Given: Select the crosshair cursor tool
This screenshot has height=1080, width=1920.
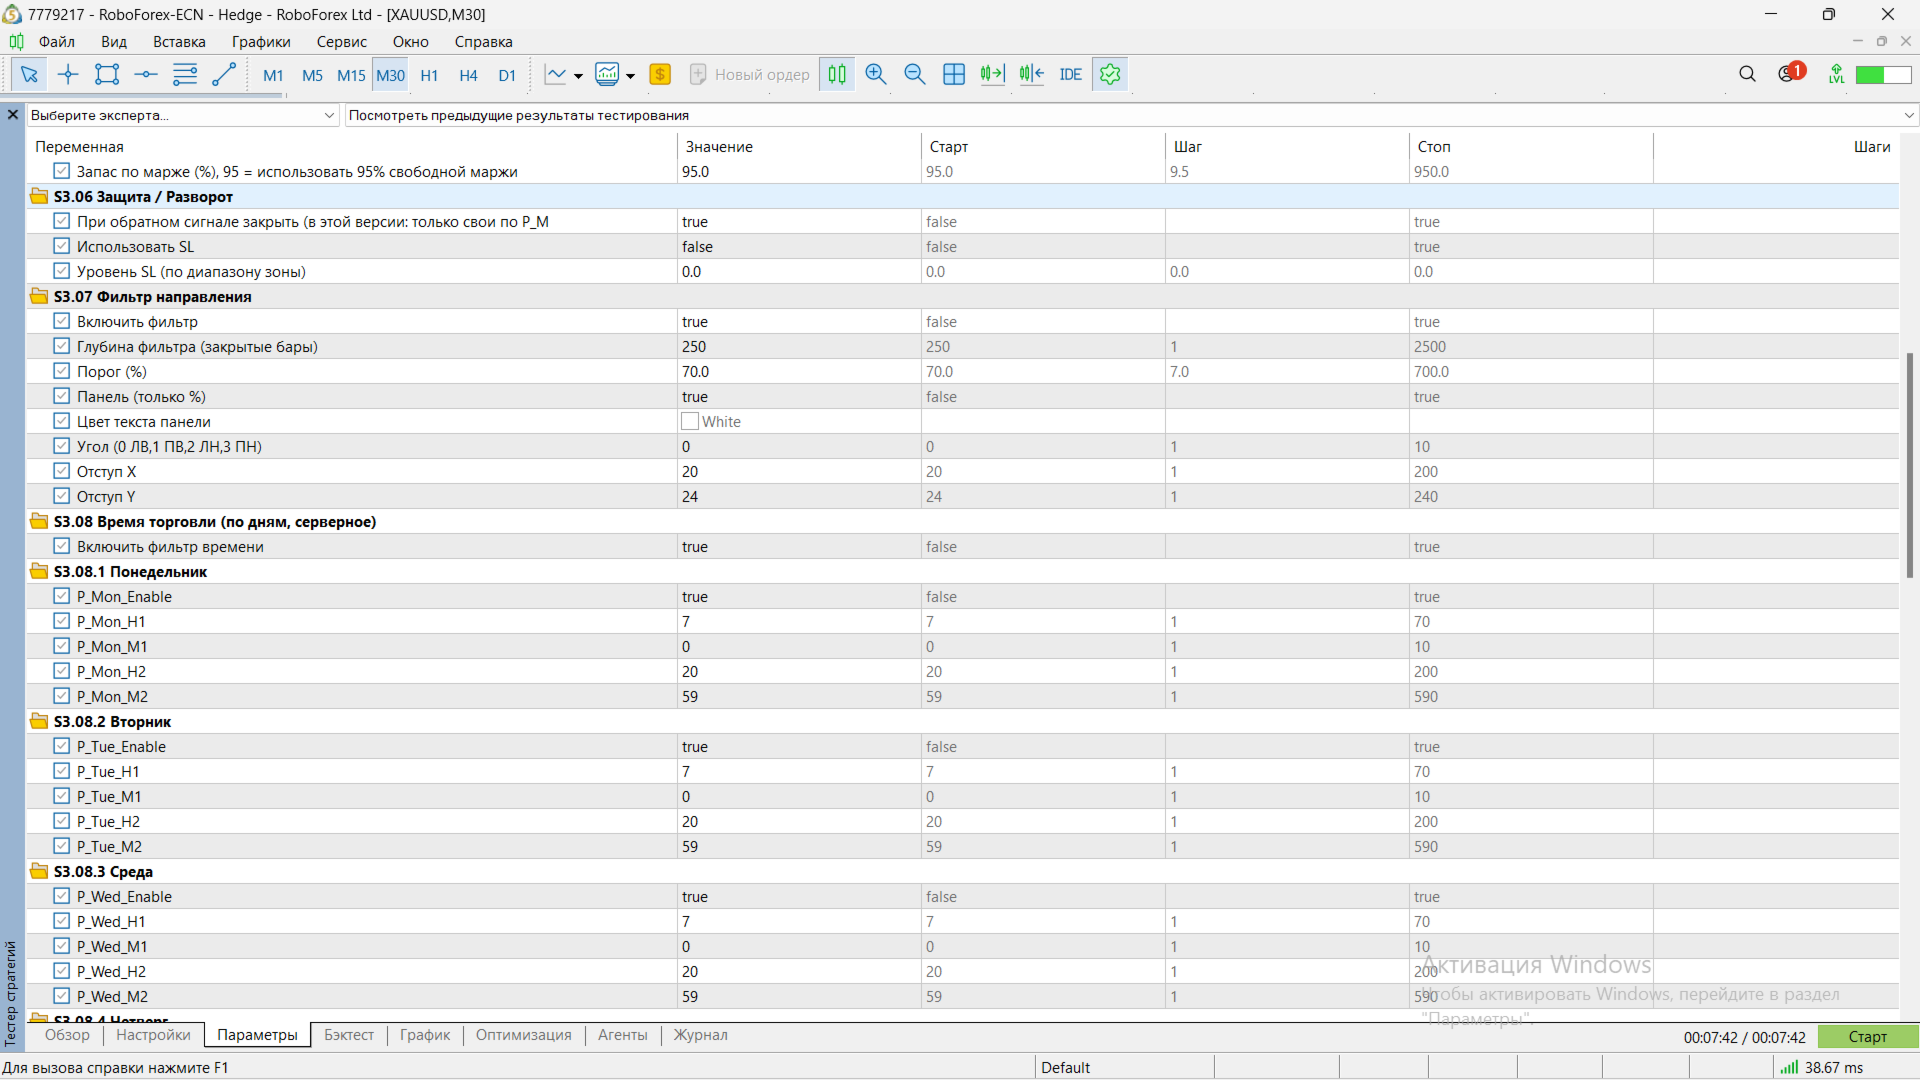Looking at the screenshot, I should (68, 74).
